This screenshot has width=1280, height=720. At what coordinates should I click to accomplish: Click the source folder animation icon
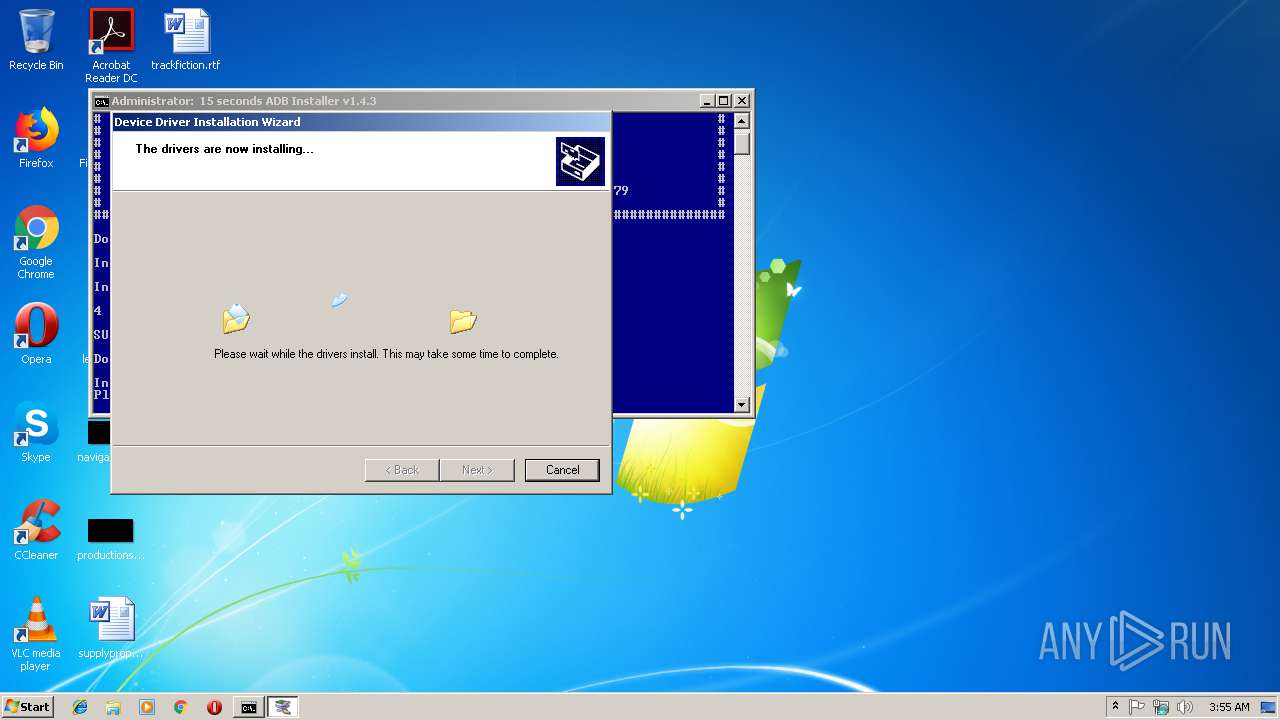236,319
